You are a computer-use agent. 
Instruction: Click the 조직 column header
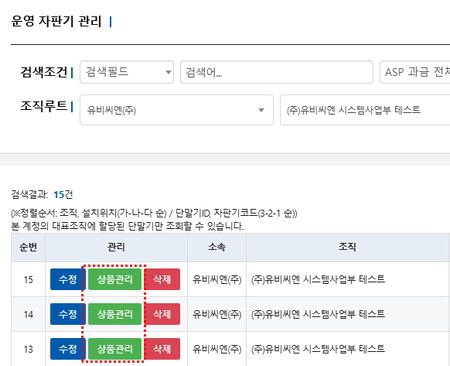coord(348,247)
